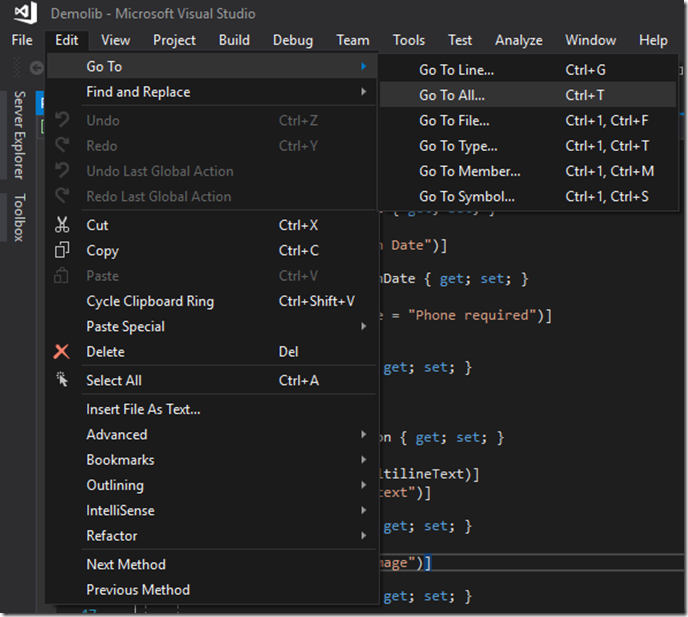Open the Analyze menu
The image size is (688, 617).
pyautogui.click(x=519, y=40)
